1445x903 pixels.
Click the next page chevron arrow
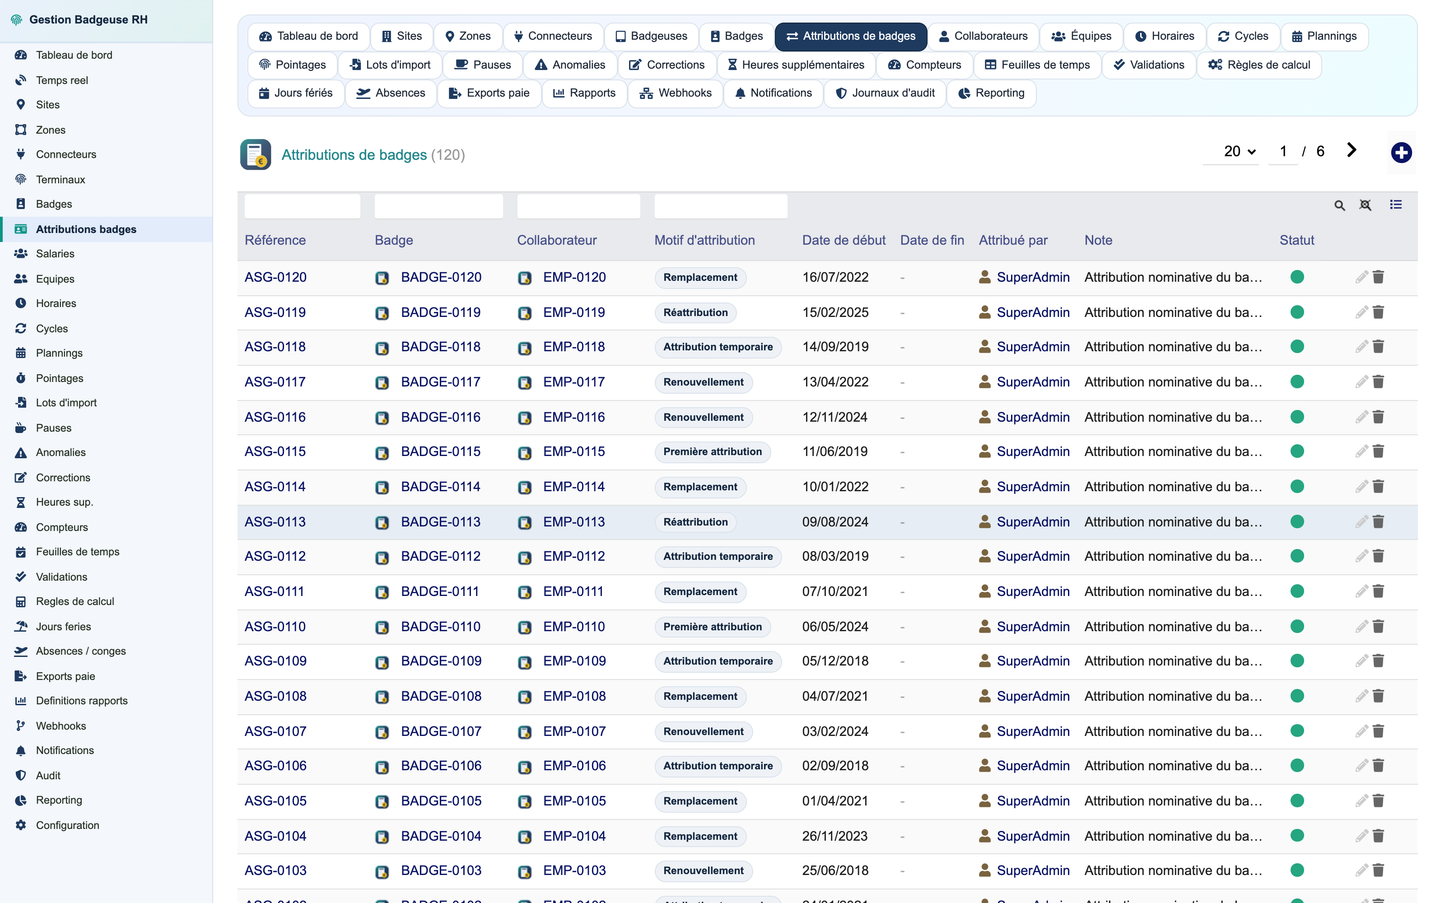1352,150
